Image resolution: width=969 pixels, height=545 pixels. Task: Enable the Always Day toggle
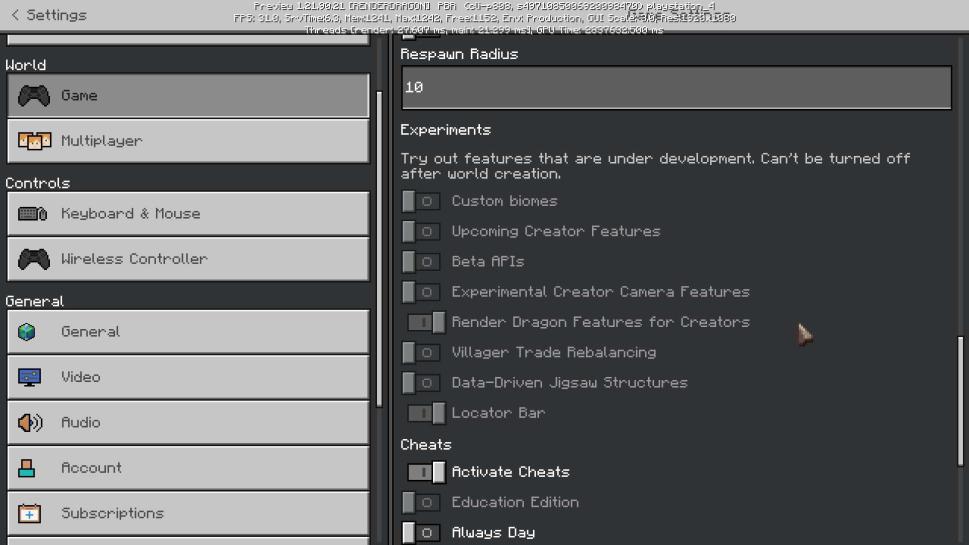[421, 533]
